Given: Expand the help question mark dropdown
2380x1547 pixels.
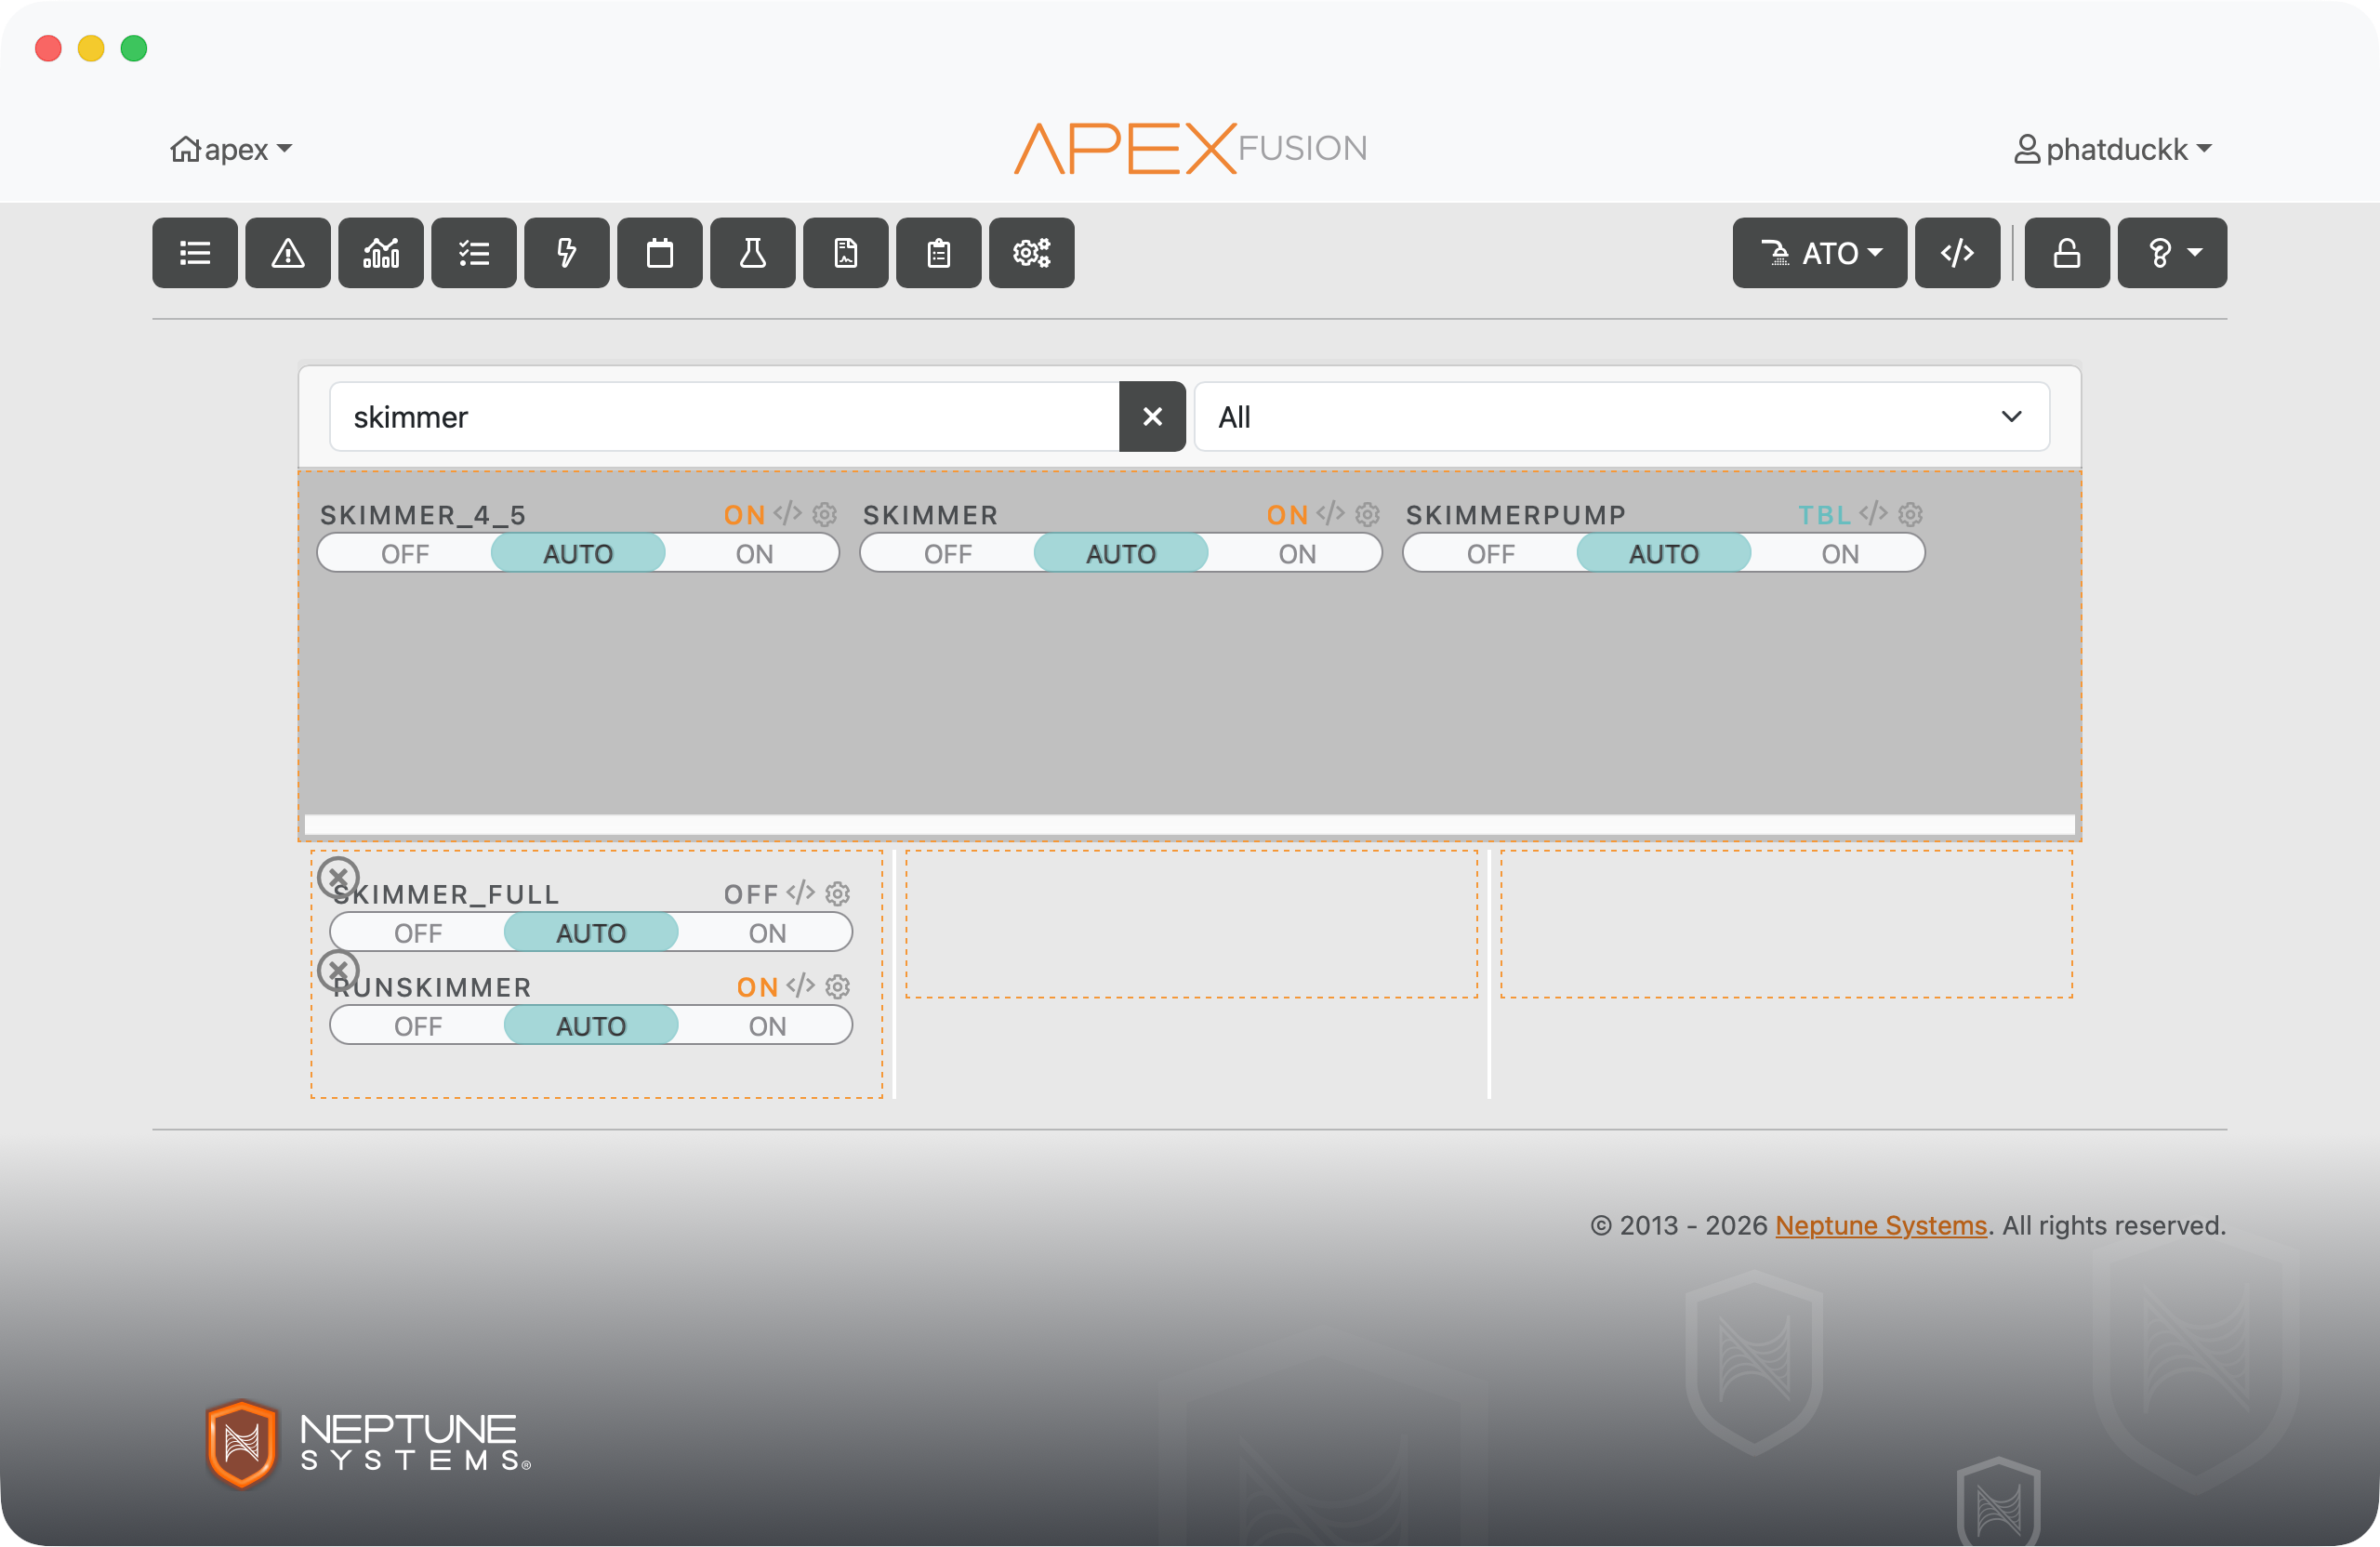Looking at the screenshot, I should (x=2173, y=253).
